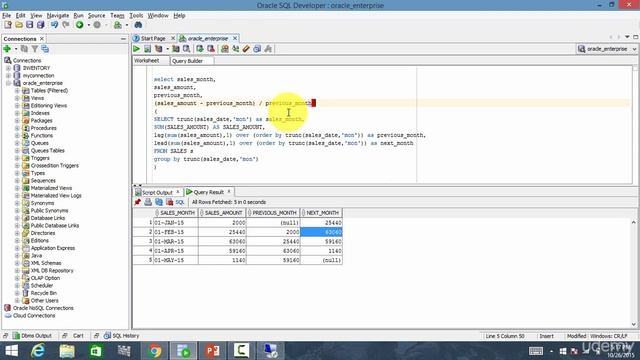This screenshot has height=360, width=640.
Task: Switch to the Start Page tab
Action: 153,38
